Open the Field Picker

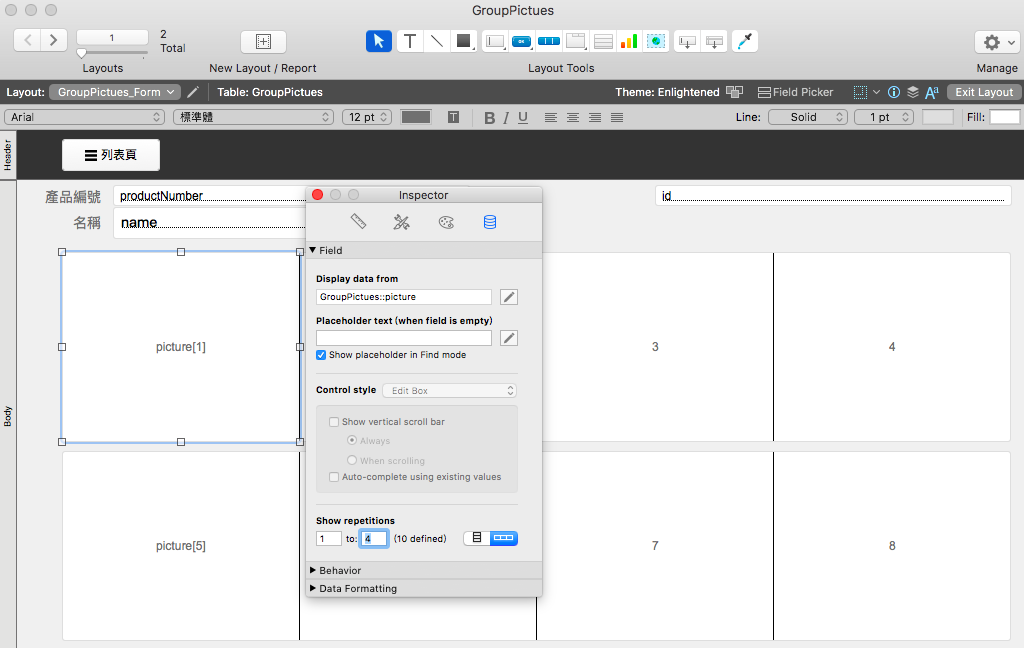[x=795, y=92]
